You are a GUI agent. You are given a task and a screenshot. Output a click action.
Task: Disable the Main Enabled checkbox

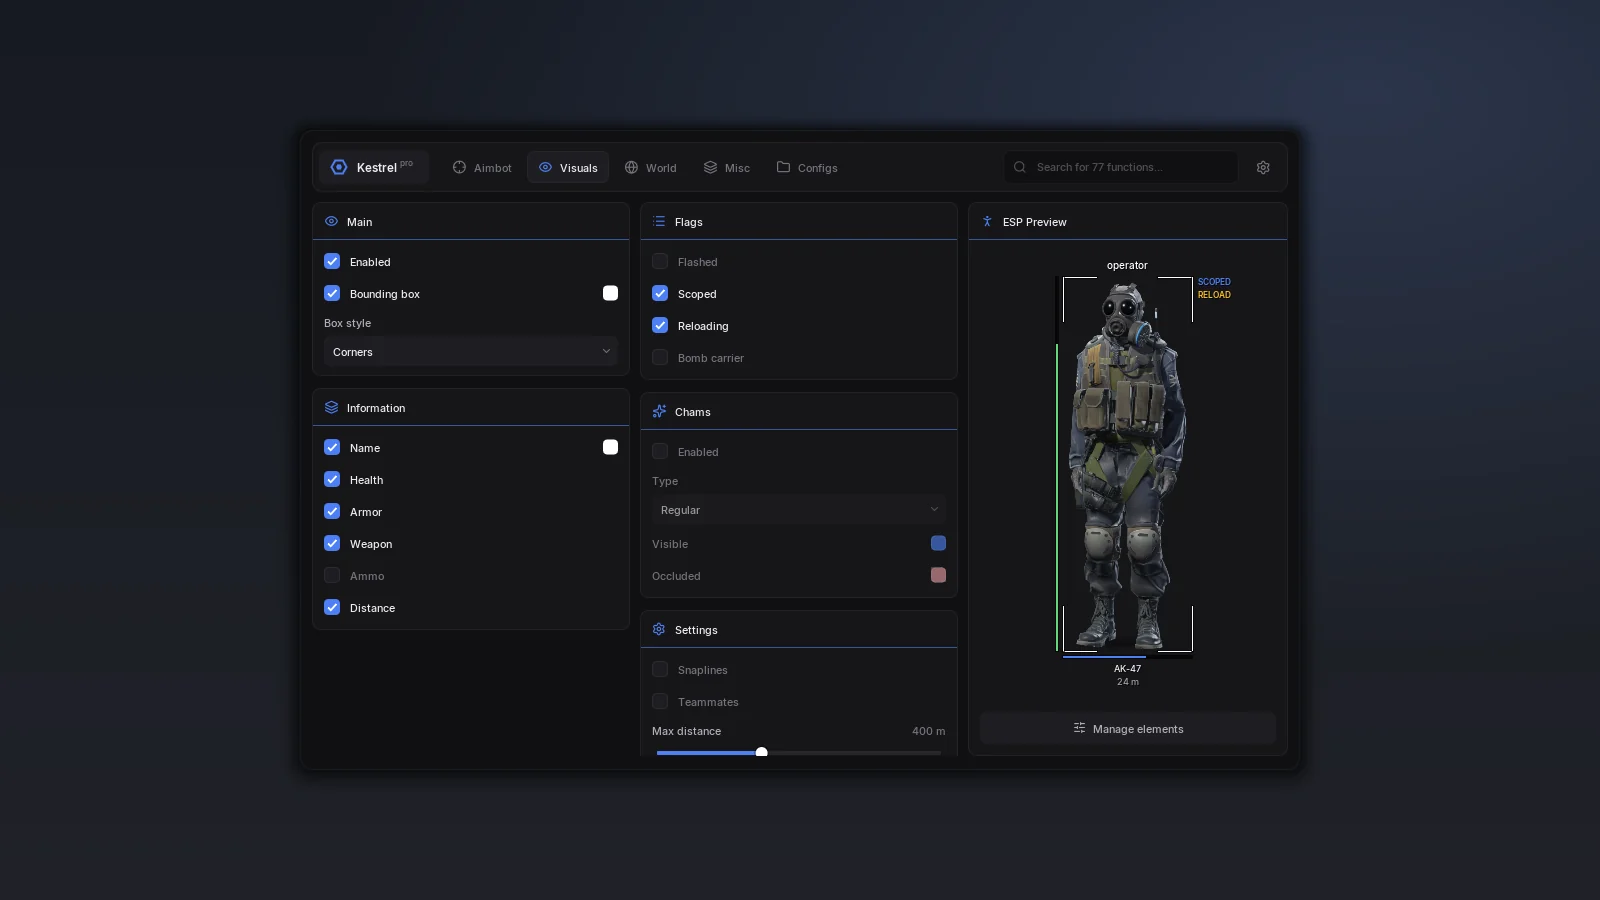[332, 261]
